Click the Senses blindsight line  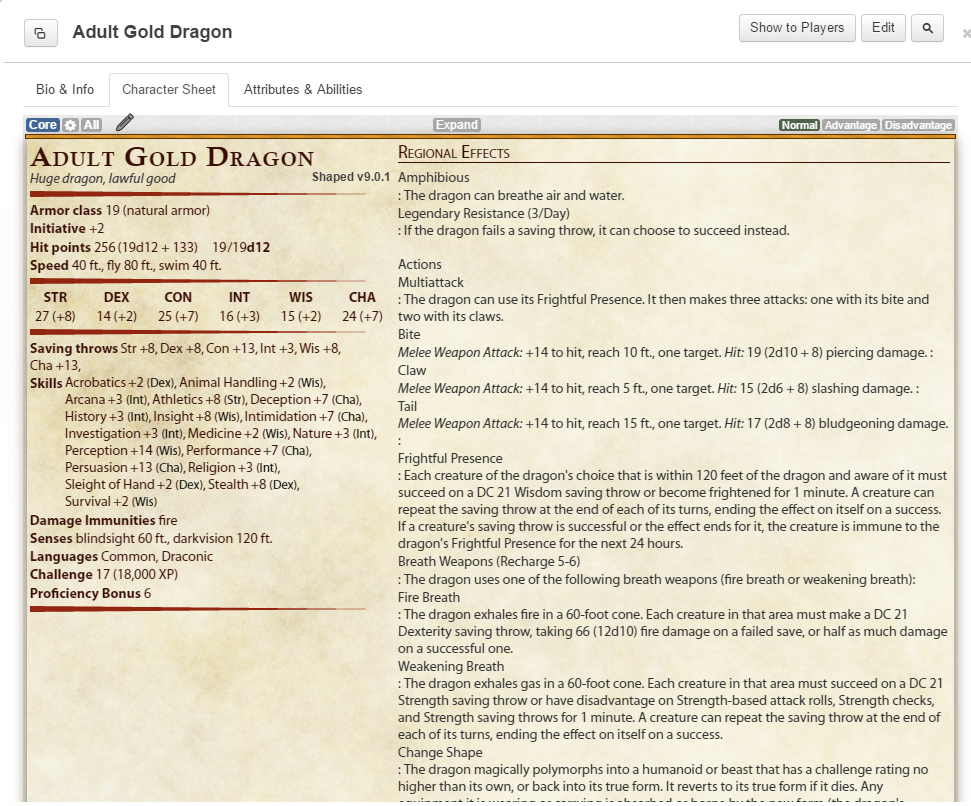[x=151, y=539]
